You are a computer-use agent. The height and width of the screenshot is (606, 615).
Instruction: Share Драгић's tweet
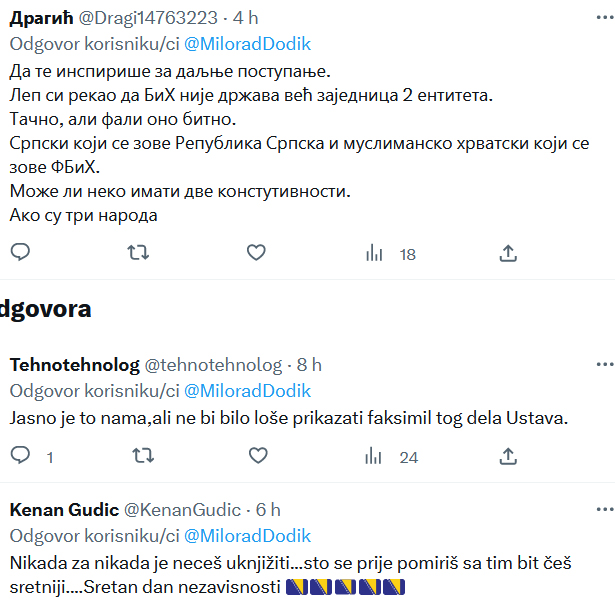click(508, 253)
